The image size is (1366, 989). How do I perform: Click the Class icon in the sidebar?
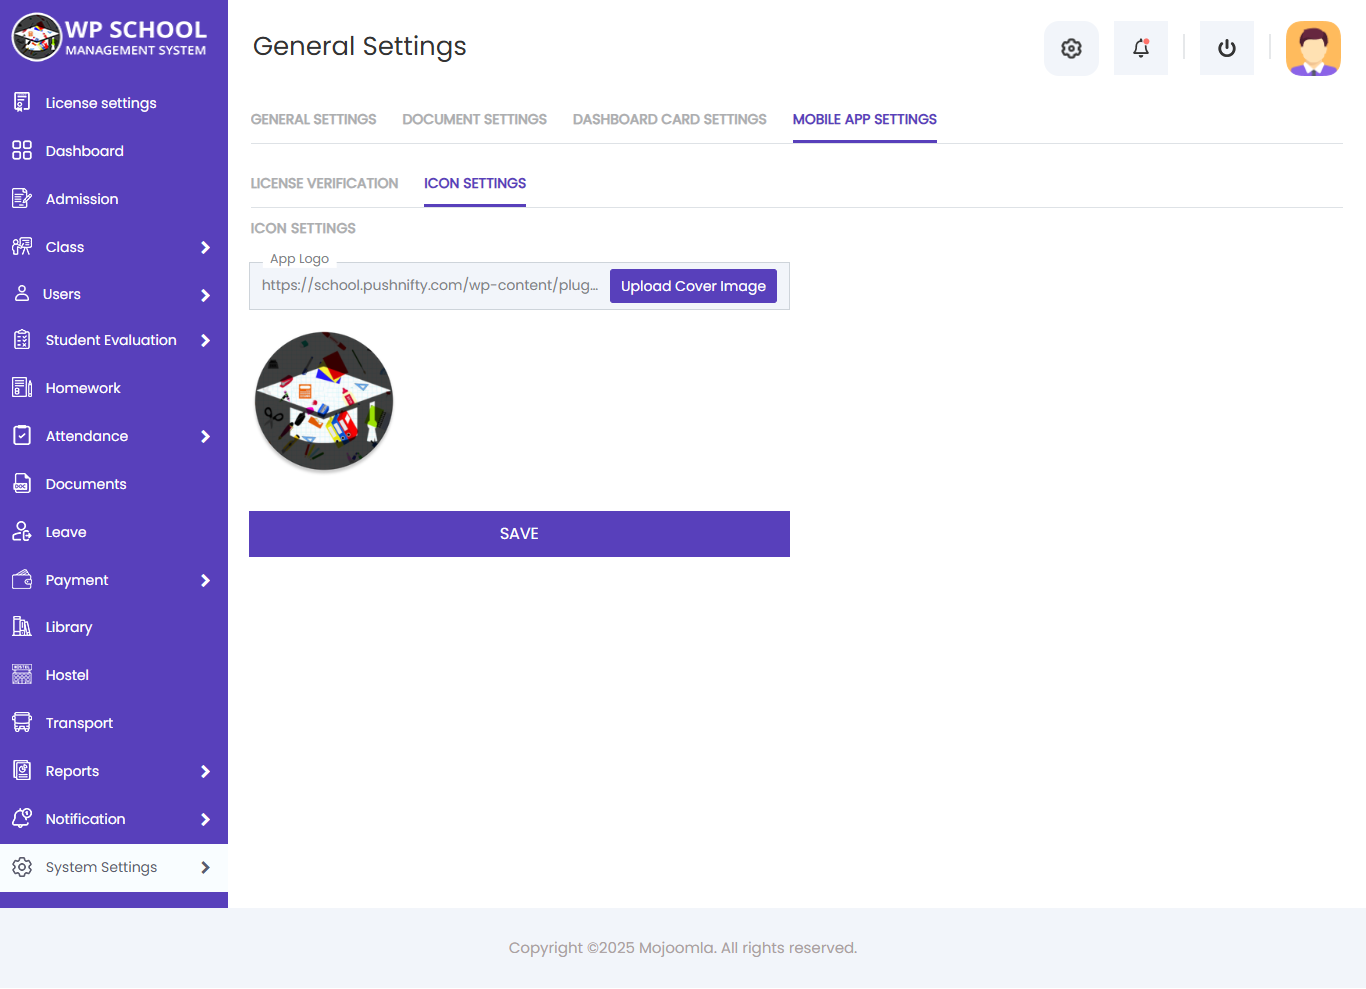[x=22, y=246]
